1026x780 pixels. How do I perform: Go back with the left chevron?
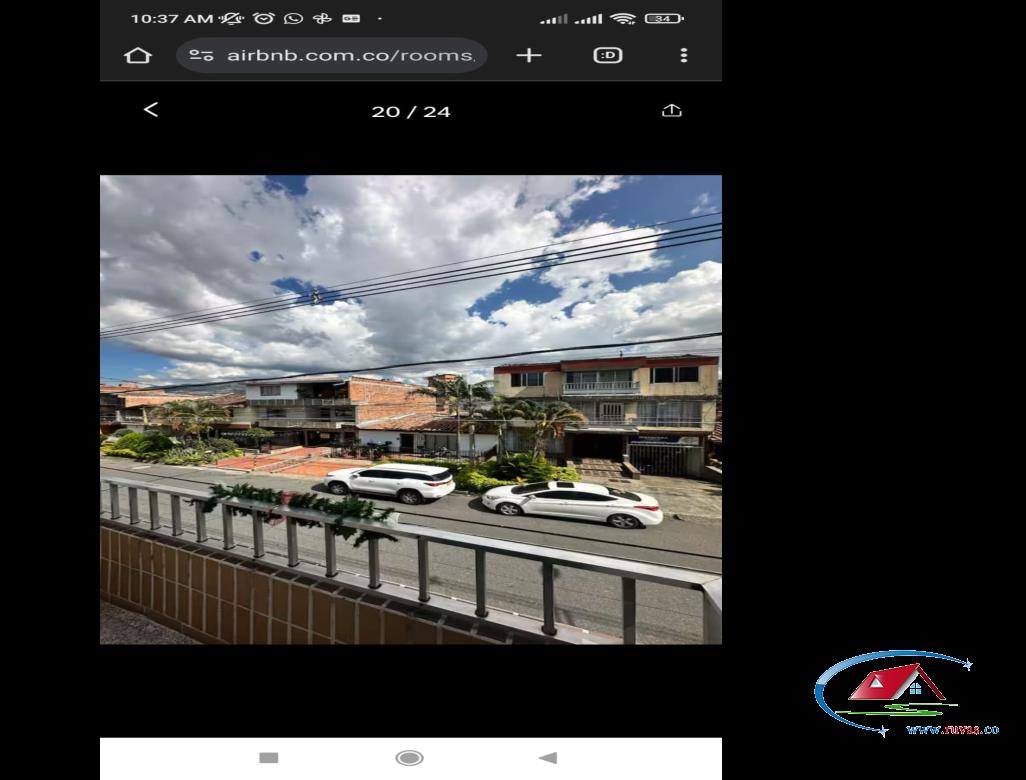[150, 110]
